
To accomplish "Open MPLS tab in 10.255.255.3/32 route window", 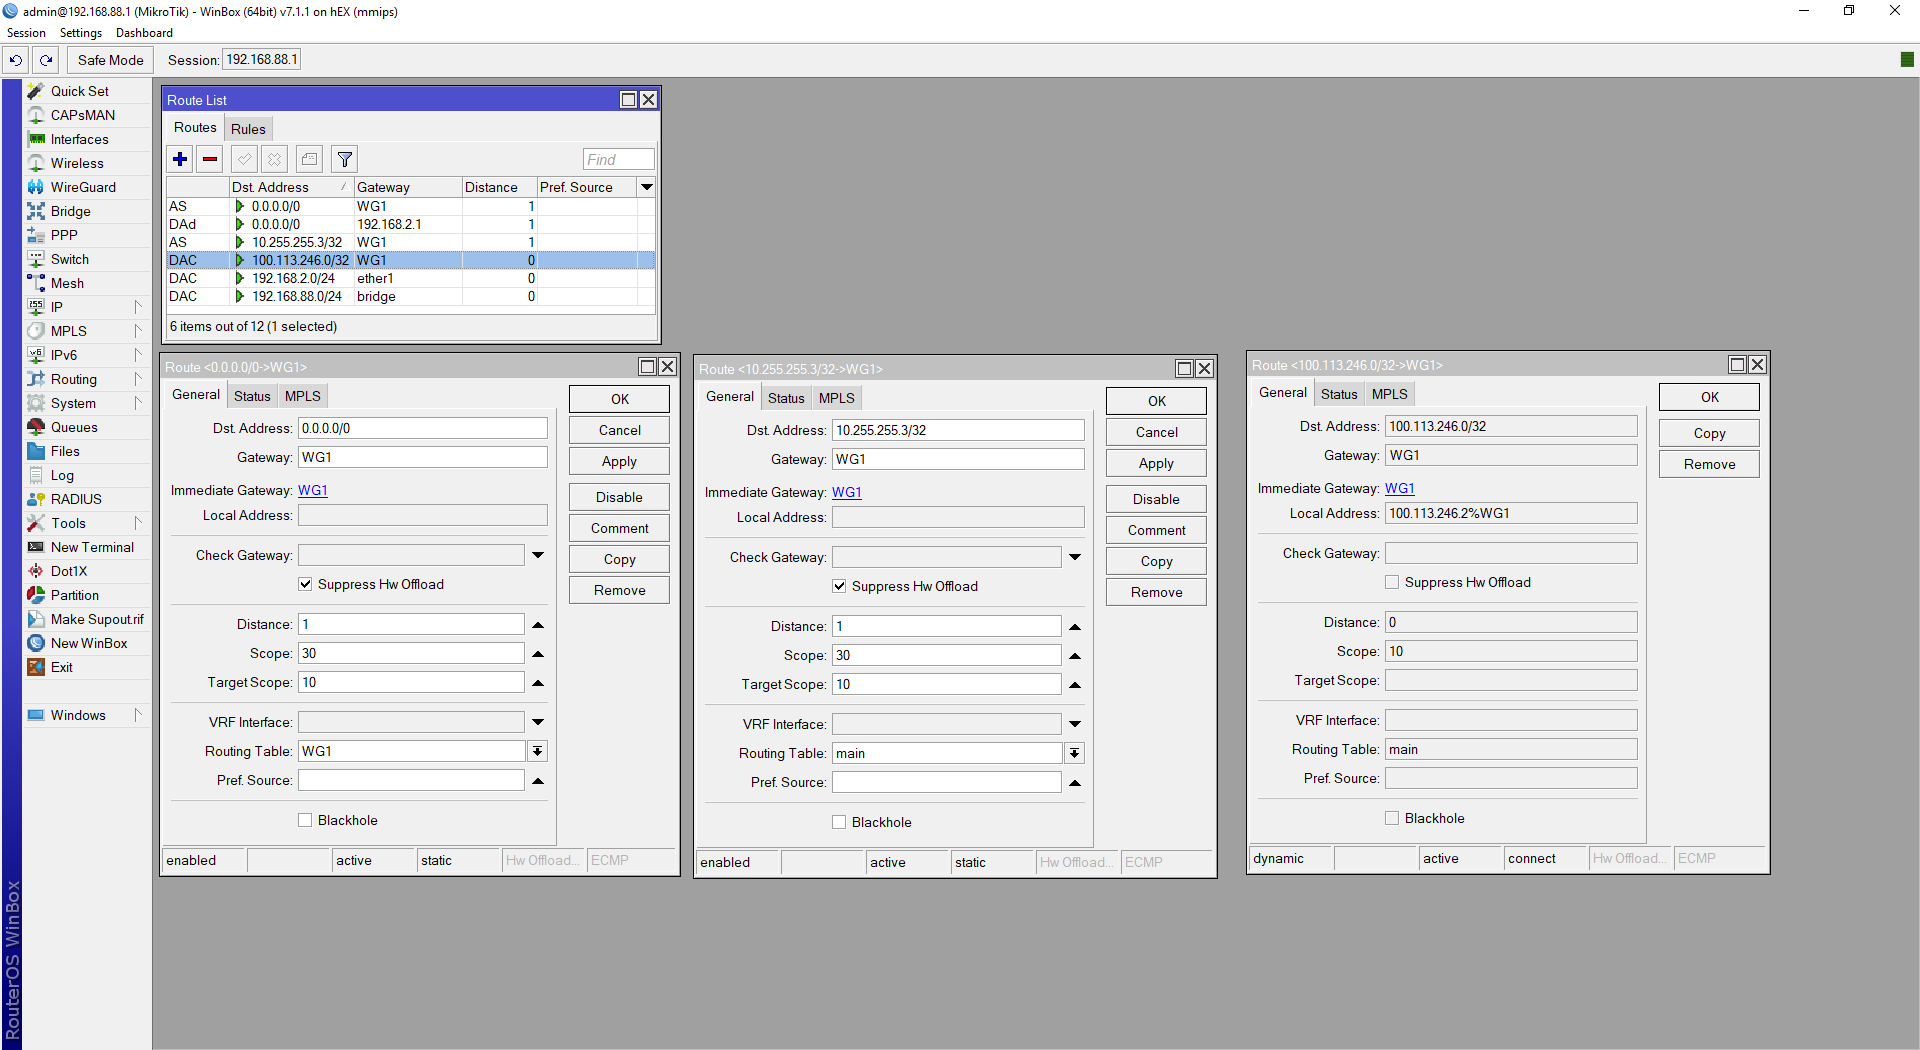I will (x=836, y=398).
